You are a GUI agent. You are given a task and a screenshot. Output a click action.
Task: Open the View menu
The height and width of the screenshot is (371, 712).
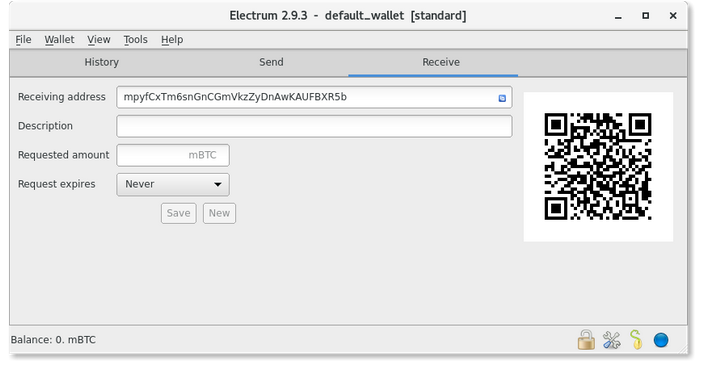(99, 40)
